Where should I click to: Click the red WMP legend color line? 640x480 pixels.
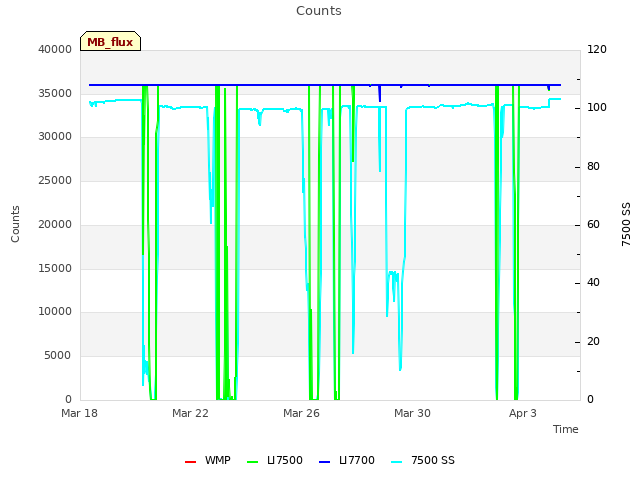[x=190, y=462]
